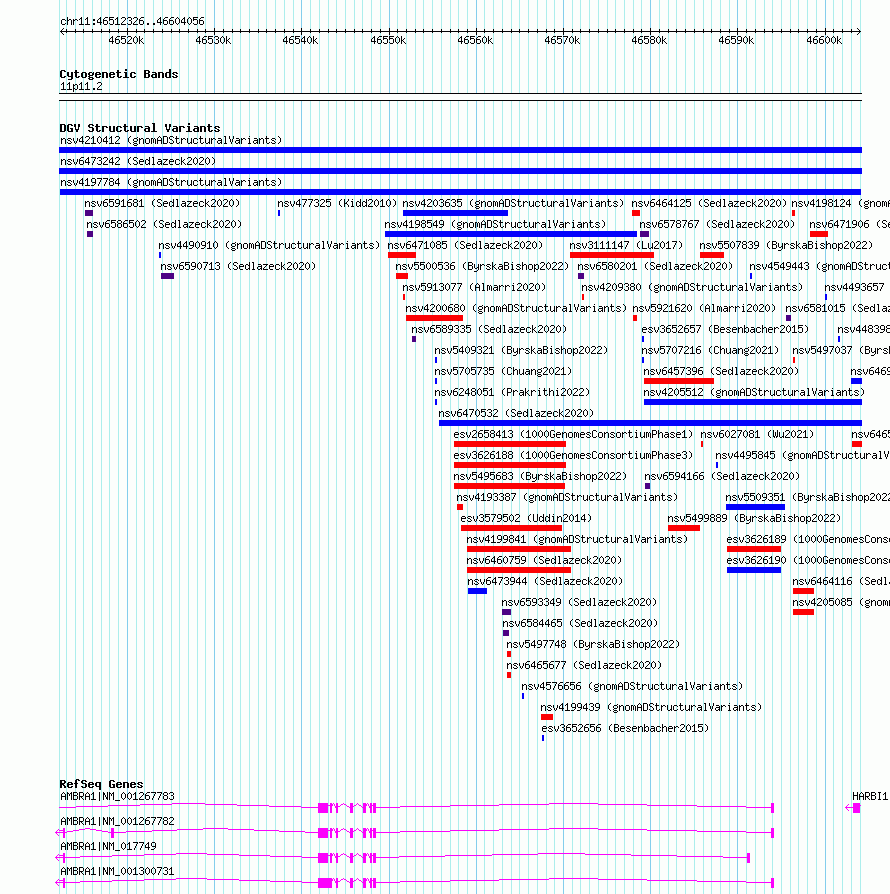Click the blue bar under nsv5509351
Image resolution: width=890 pixels, height=894 pixels.
(755, 507)
